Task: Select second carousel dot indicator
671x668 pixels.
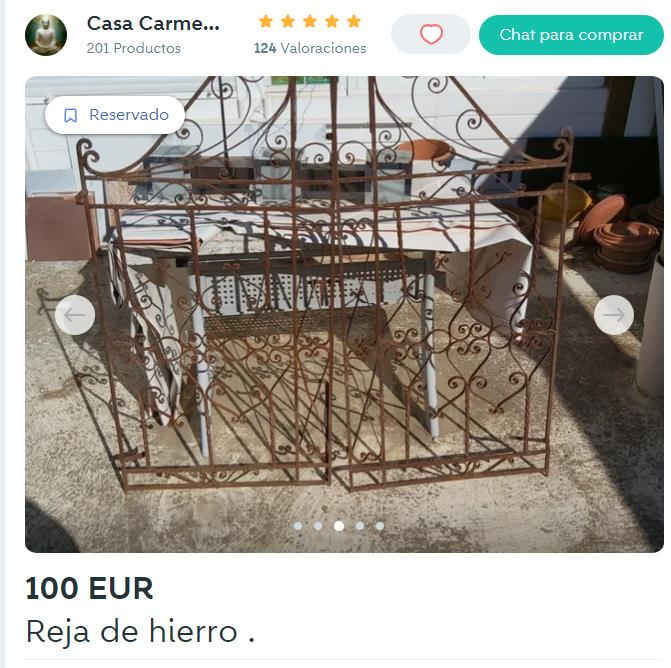Action: point(318,526)
